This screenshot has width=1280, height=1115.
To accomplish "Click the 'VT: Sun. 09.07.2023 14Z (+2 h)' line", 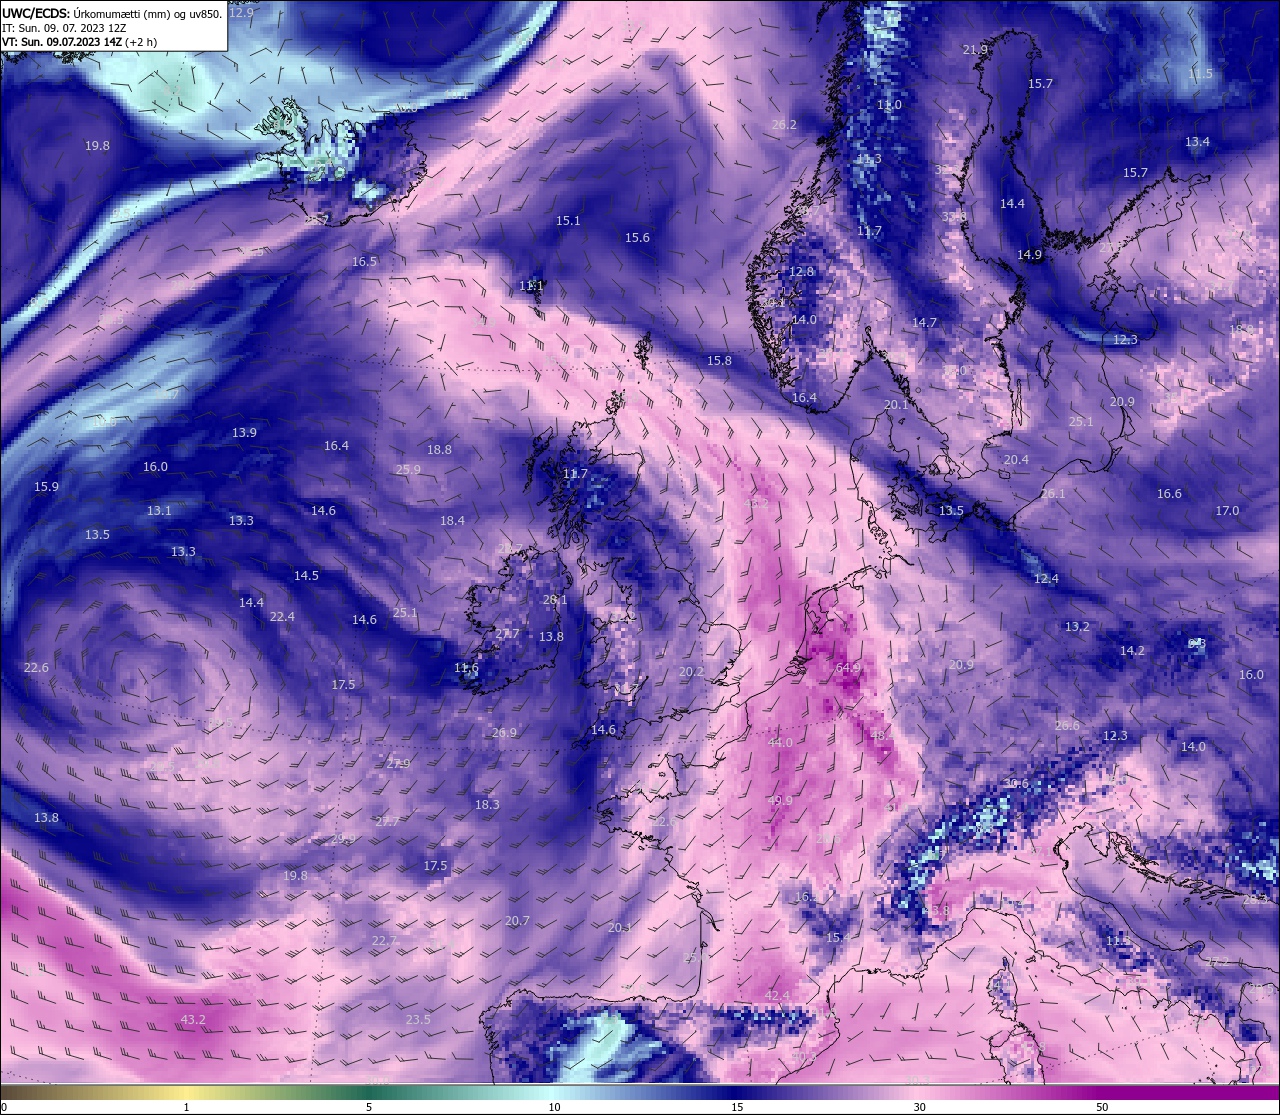I will [79, 42].
